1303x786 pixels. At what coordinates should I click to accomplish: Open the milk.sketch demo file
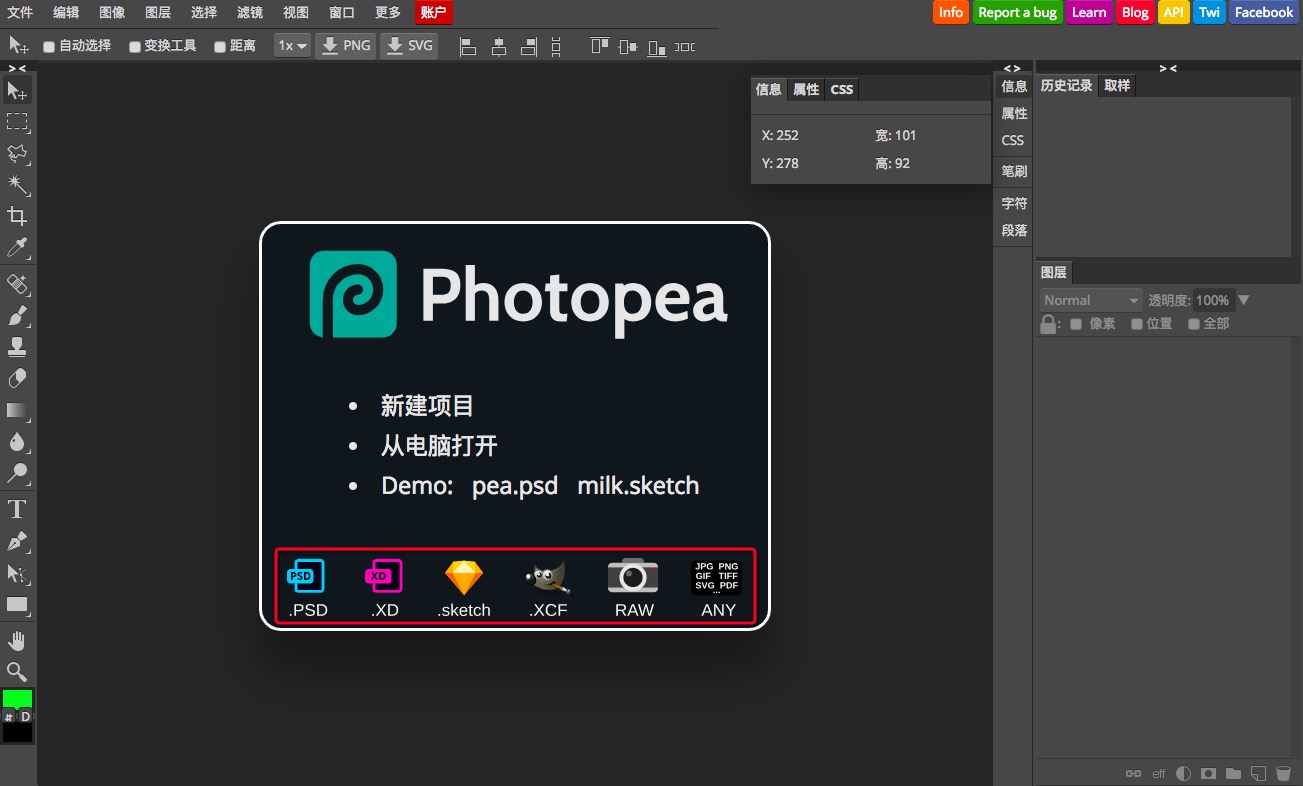tap(638, 486)
